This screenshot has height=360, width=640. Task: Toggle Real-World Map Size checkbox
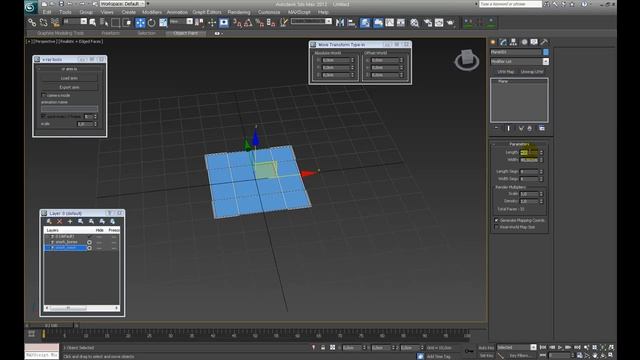coord(496,227)
